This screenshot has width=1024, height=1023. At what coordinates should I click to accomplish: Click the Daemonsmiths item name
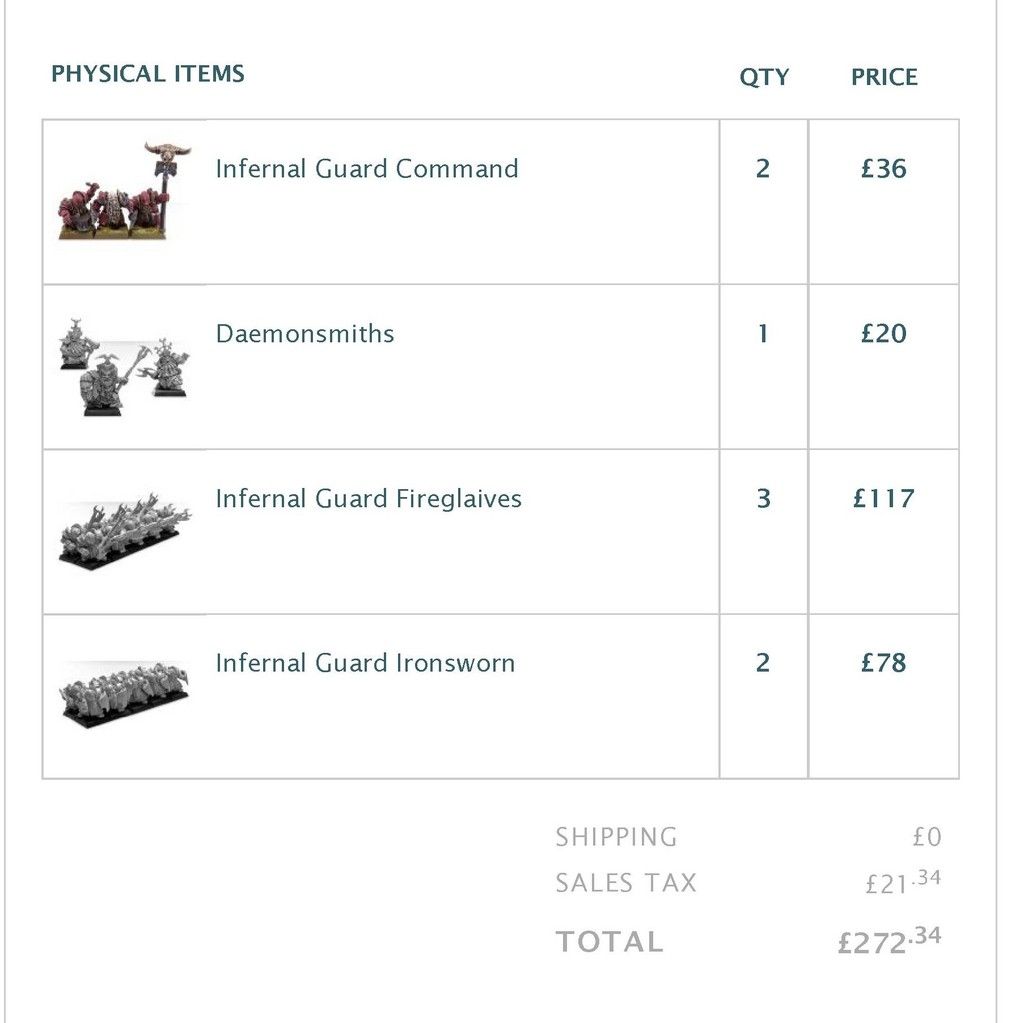pyautogui.click(x=305, y=334)
